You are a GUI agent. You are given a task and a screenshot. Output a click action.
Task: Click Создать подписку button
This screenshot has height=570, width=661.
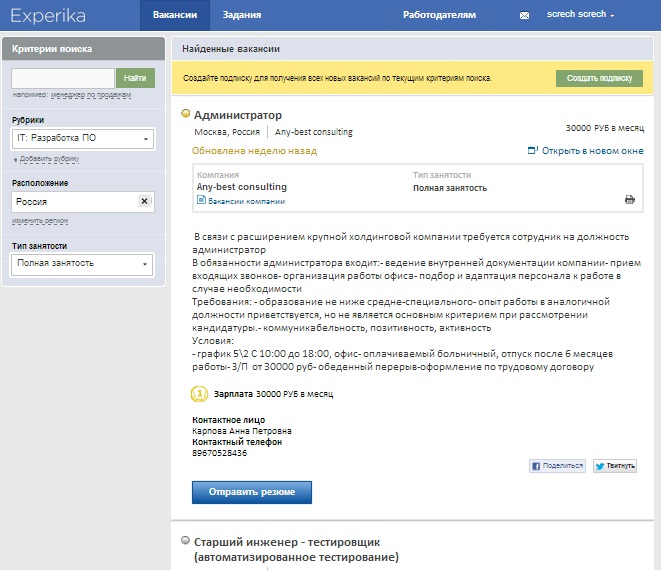[599, 78]
